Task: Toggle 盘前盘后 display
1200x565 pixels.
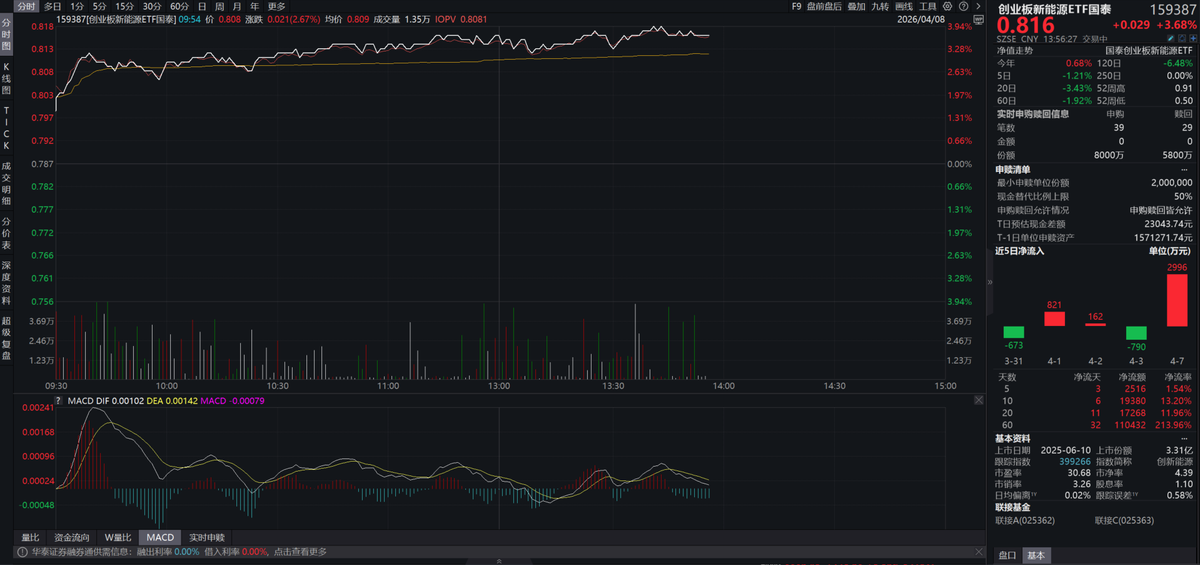Action: coord(825,6)
